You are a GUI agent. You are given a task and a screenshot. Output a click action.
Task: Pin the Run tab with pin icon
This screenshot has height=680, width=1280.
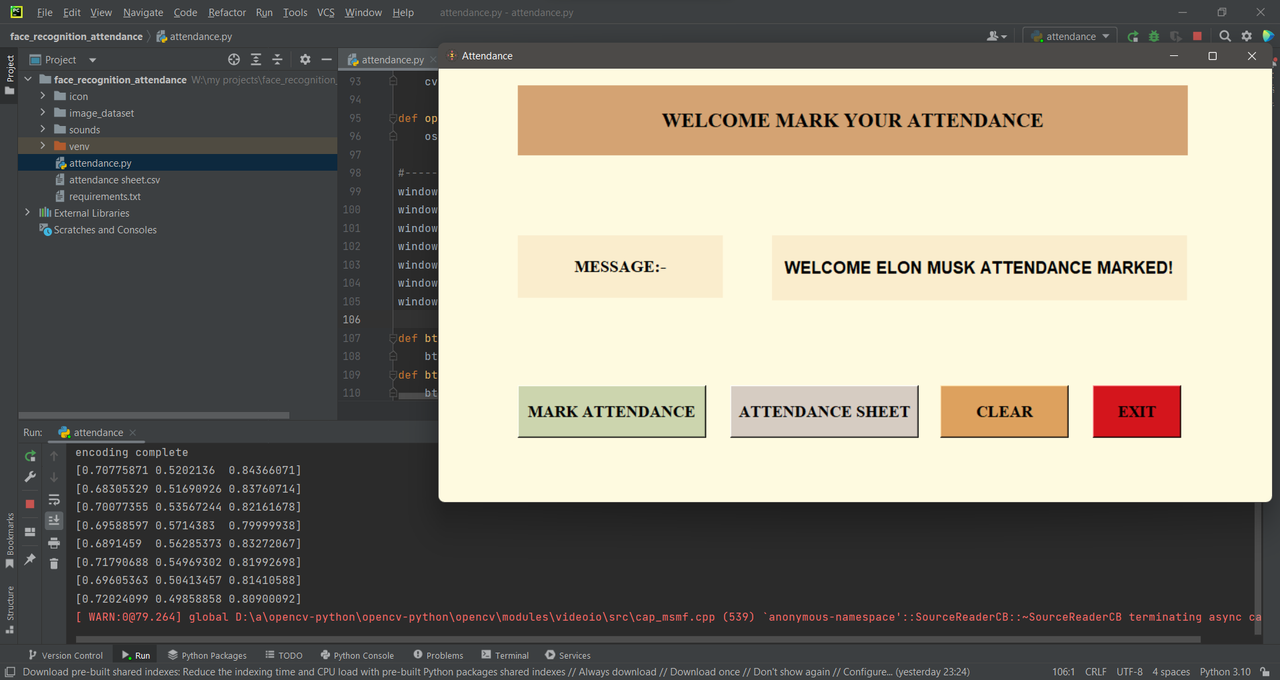coord(30,560)
